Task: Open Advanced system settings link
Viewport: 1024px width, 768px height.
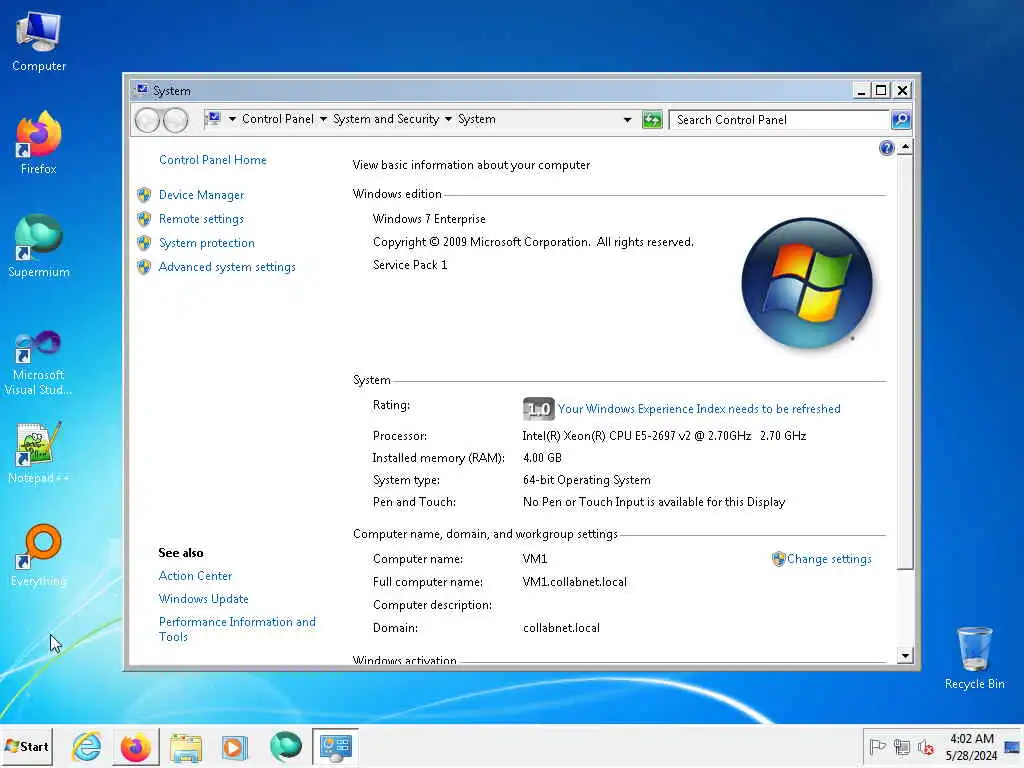Action: tap(227, 267)
